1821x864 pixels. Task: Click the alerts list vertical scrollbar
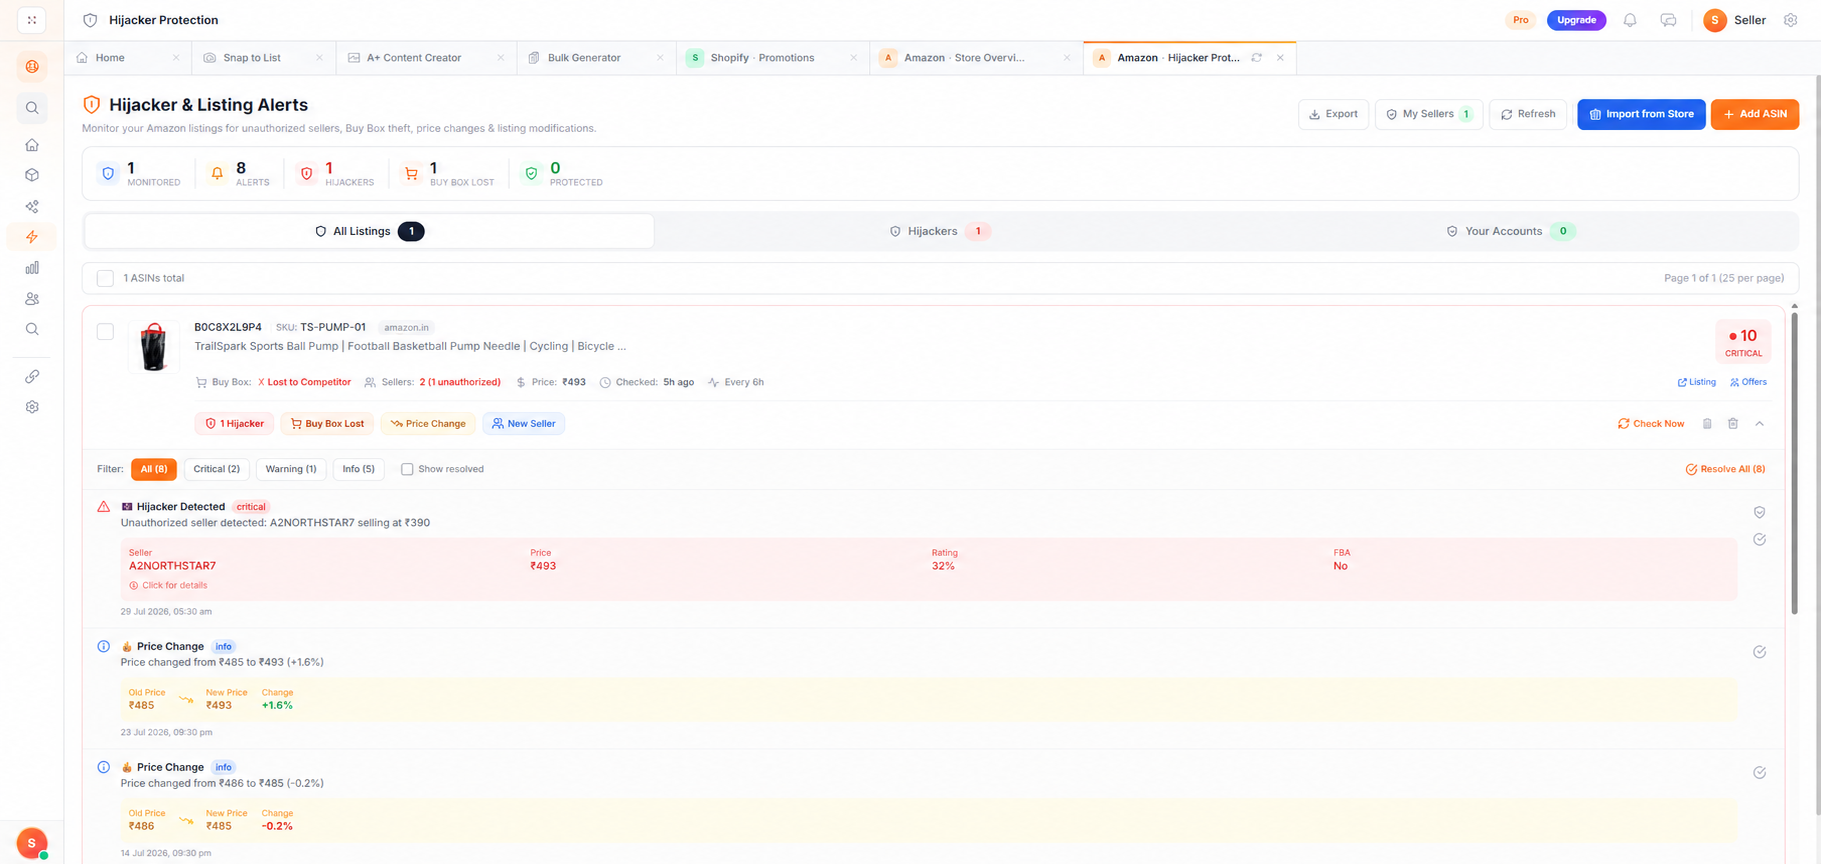(1794, 462)
